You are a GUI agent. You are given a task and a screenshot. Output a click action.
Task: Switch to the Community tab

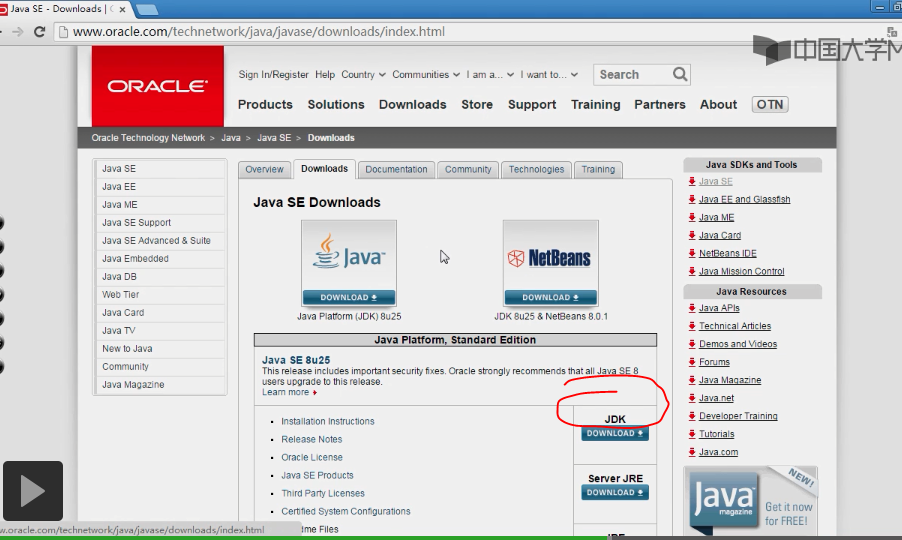click(468, 170)
